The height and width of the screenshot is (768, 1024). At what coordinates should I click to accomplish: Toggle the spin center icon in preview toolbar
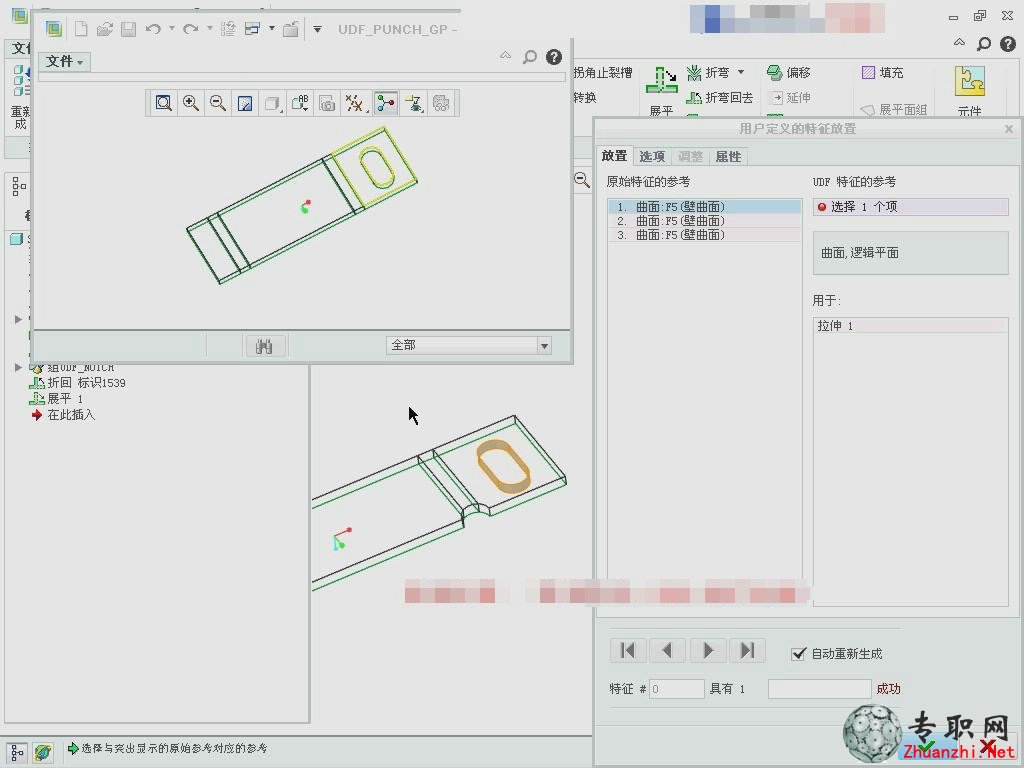(386, 103)
